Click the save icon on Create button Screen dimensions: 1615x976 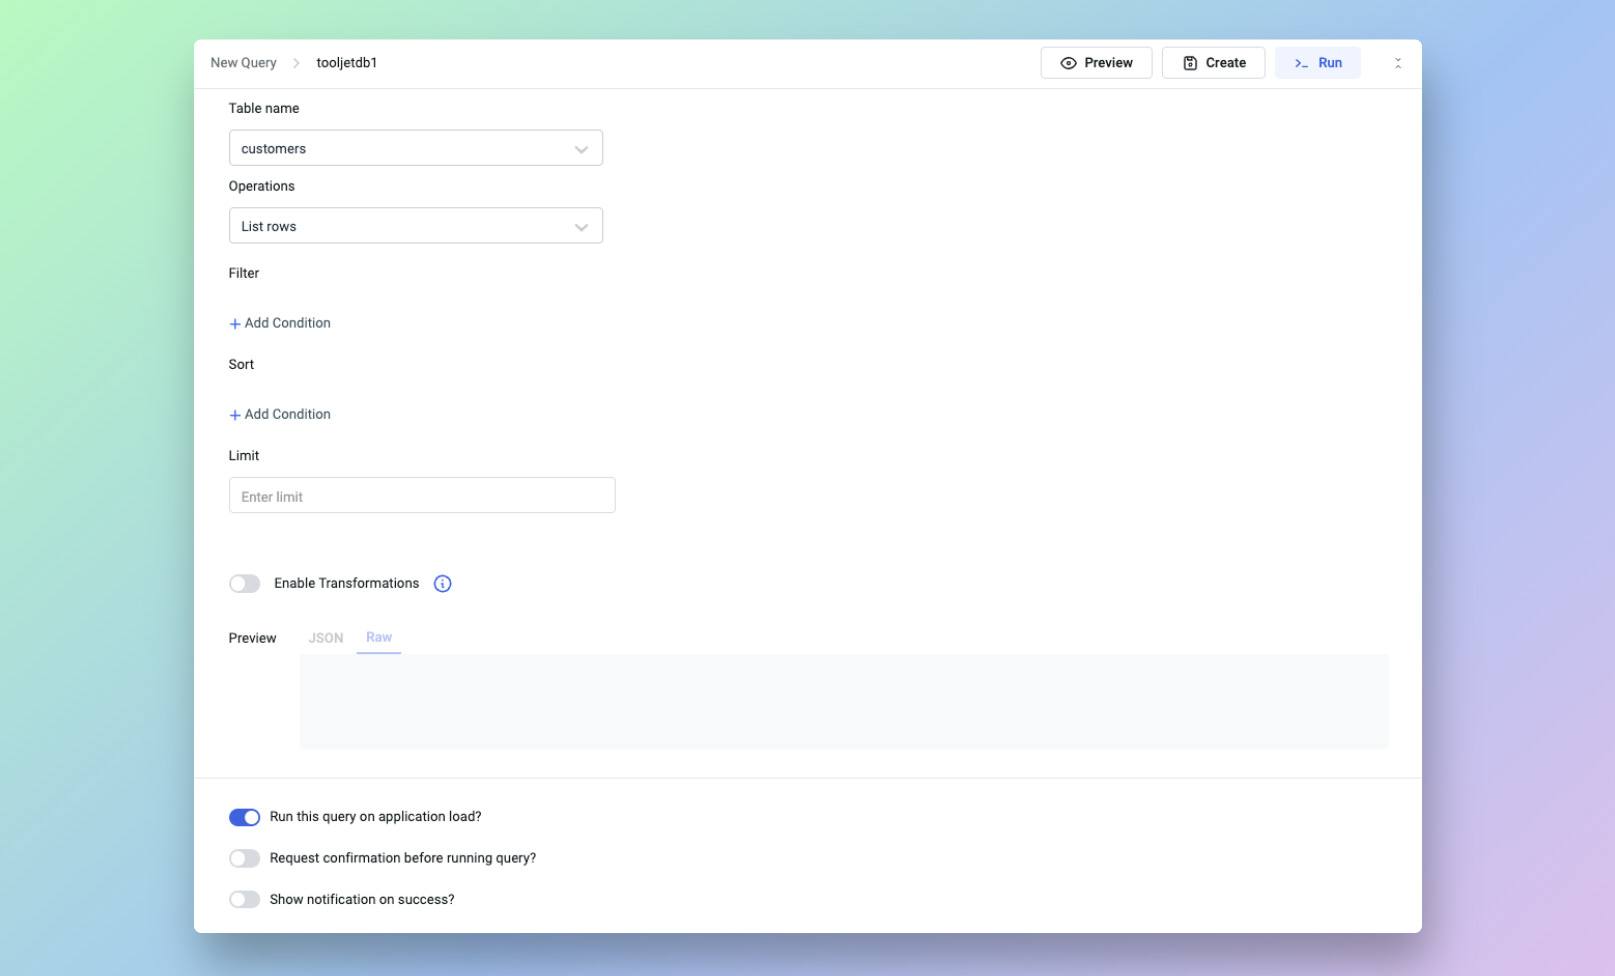click(x=1190, y=63)
